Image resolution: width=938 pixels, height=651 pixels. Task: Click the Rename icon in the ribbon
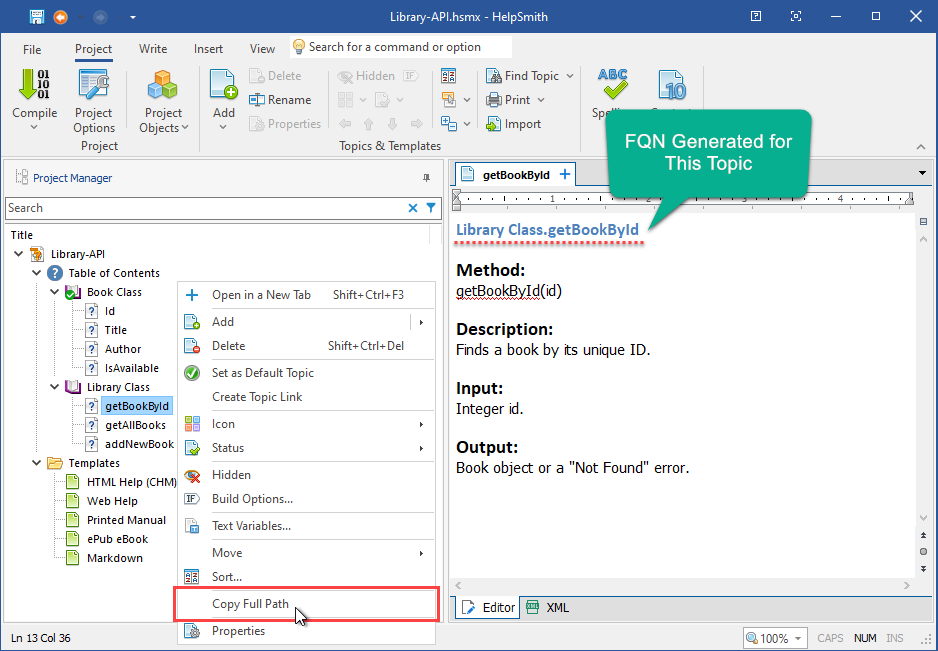(257, 99)
